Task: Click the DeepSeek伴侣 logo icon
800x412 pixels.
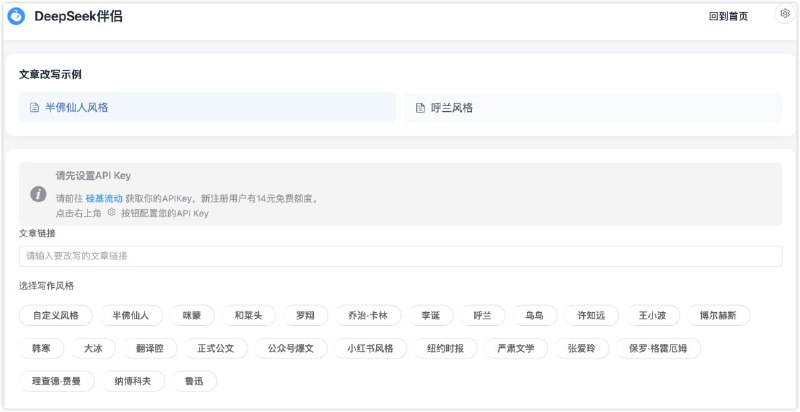Action: 16,16
